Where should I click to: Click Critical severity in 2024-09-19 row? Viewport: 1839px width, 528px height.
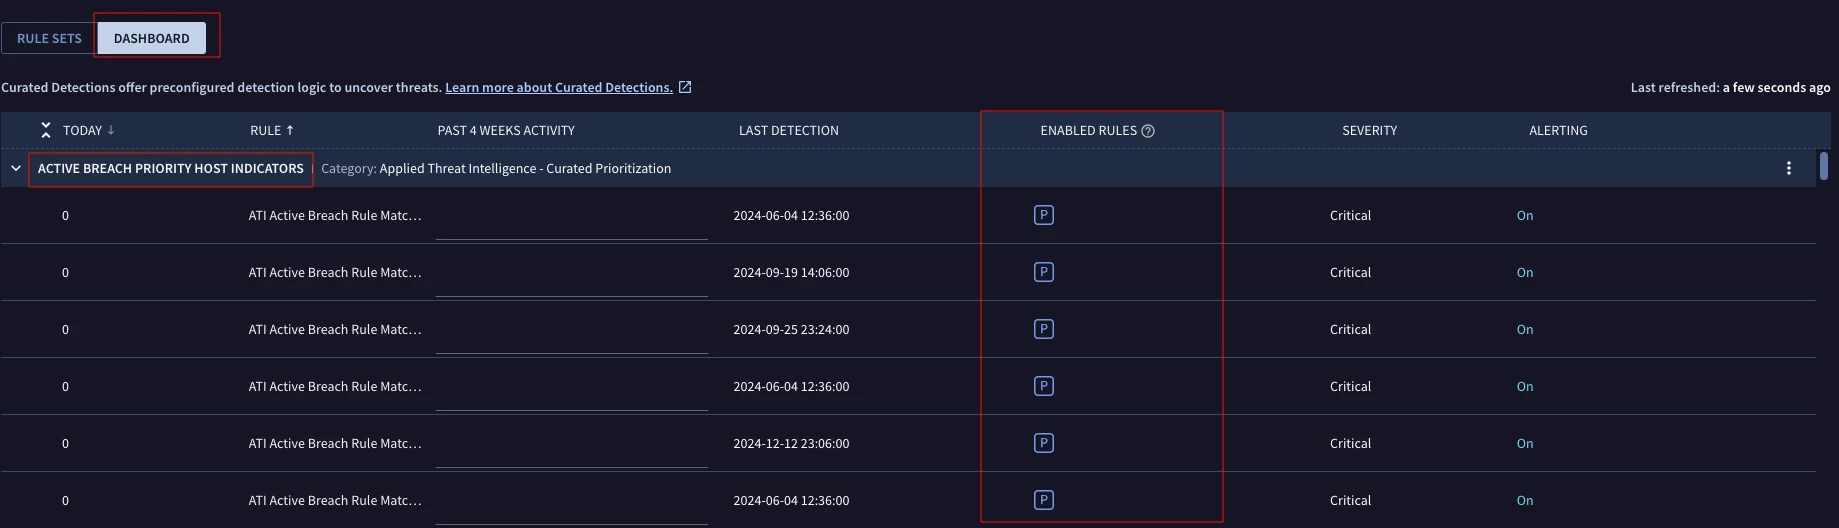pyautogui.click(x=1350, y=272)
